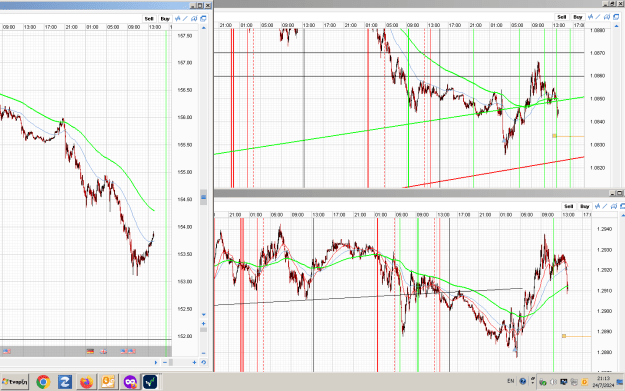
Task: Click horizontal zoom slider handle below left chart
Action: coord(171,362)
